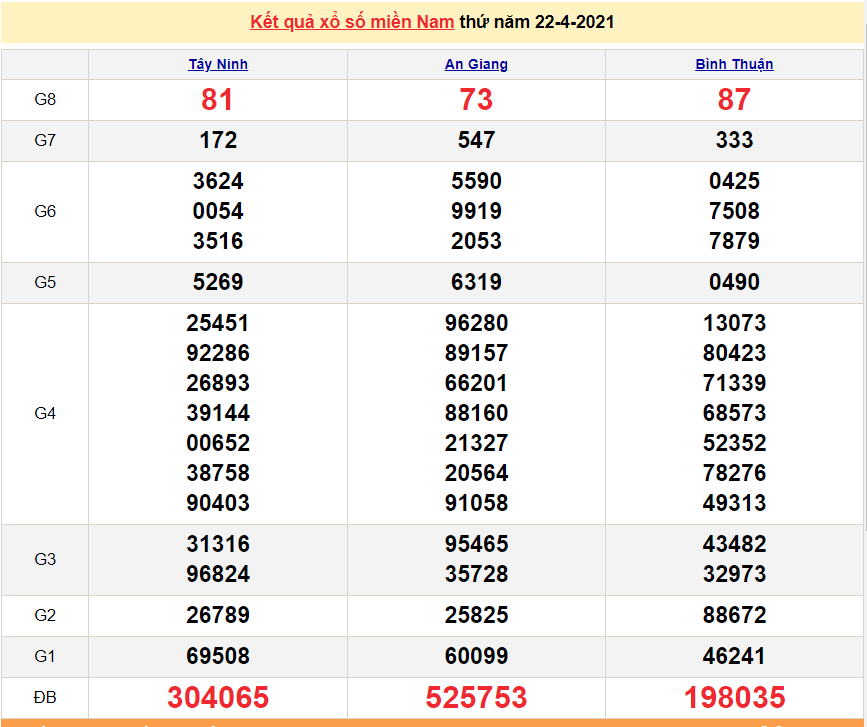Open the Tây Ninh province link
This screenshot has width=867, height=727.
[x=218, y=64]
